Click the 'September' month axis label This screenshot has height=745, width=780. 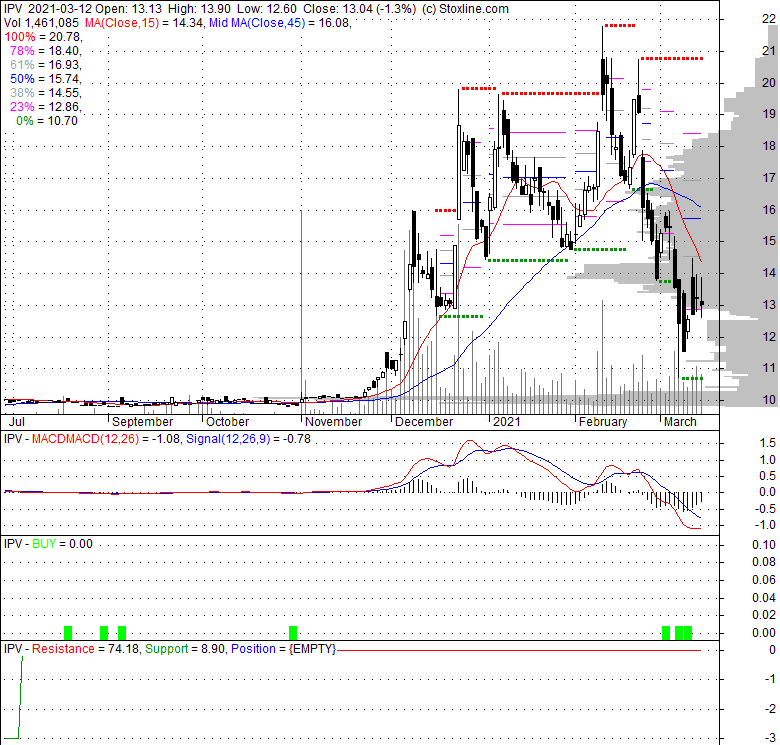(142, 422)
